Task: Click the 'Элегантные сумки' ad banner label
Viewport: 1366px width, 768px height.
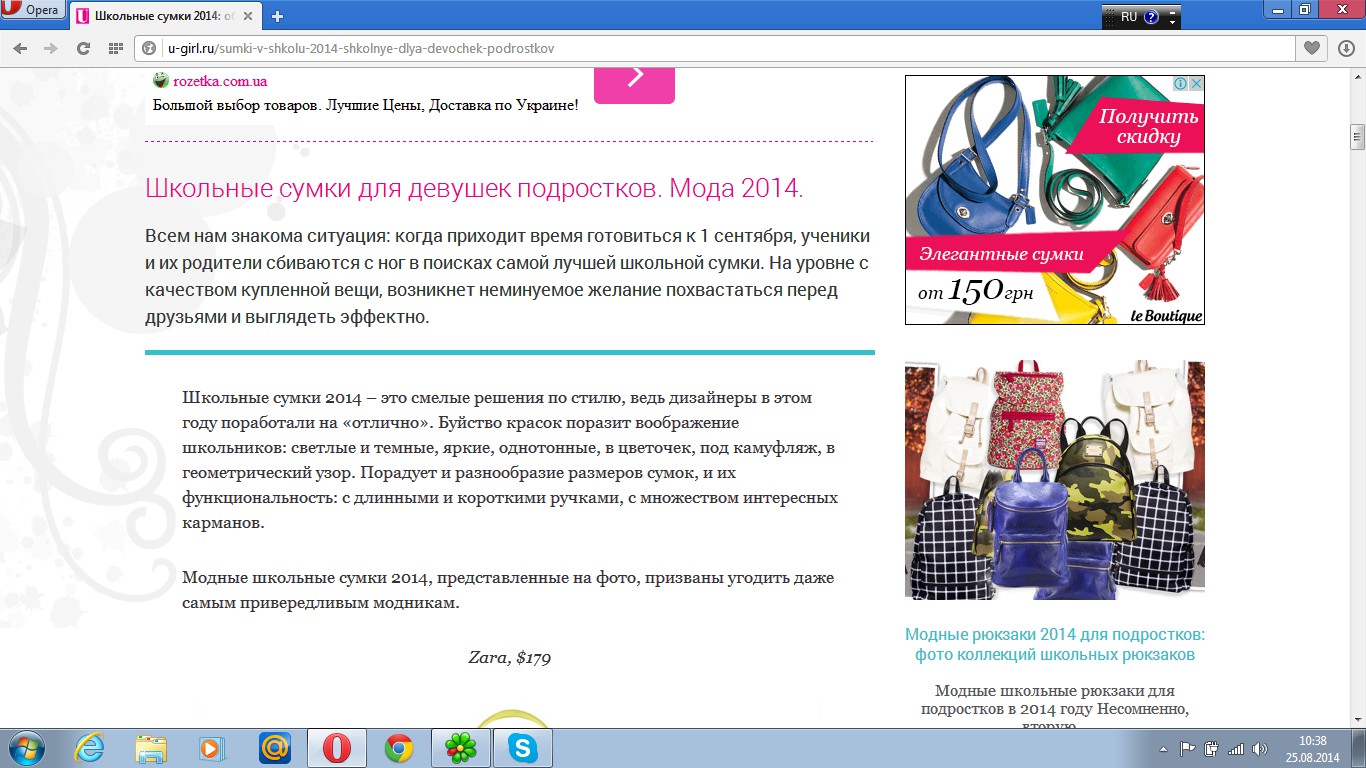Action: click(1001, 254)
